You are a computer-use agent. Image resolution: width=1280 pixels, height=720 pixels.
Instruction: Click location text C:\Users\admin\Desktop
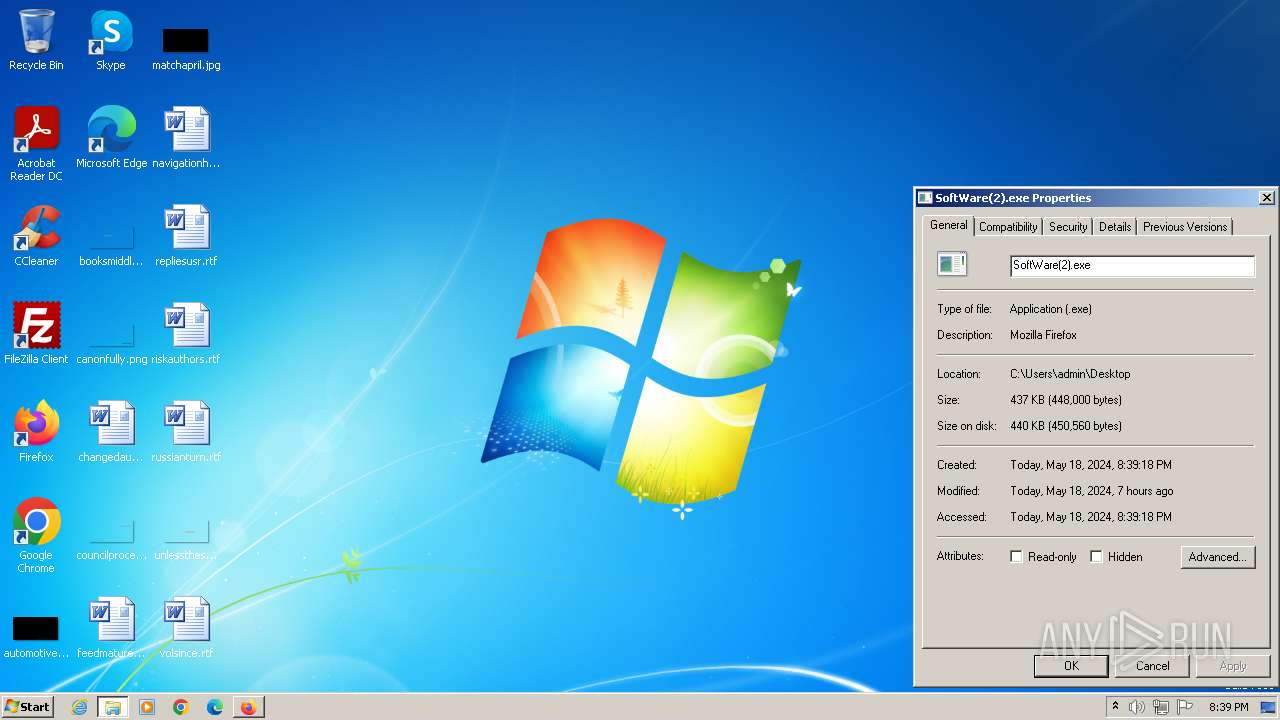tap(1070, 374)
